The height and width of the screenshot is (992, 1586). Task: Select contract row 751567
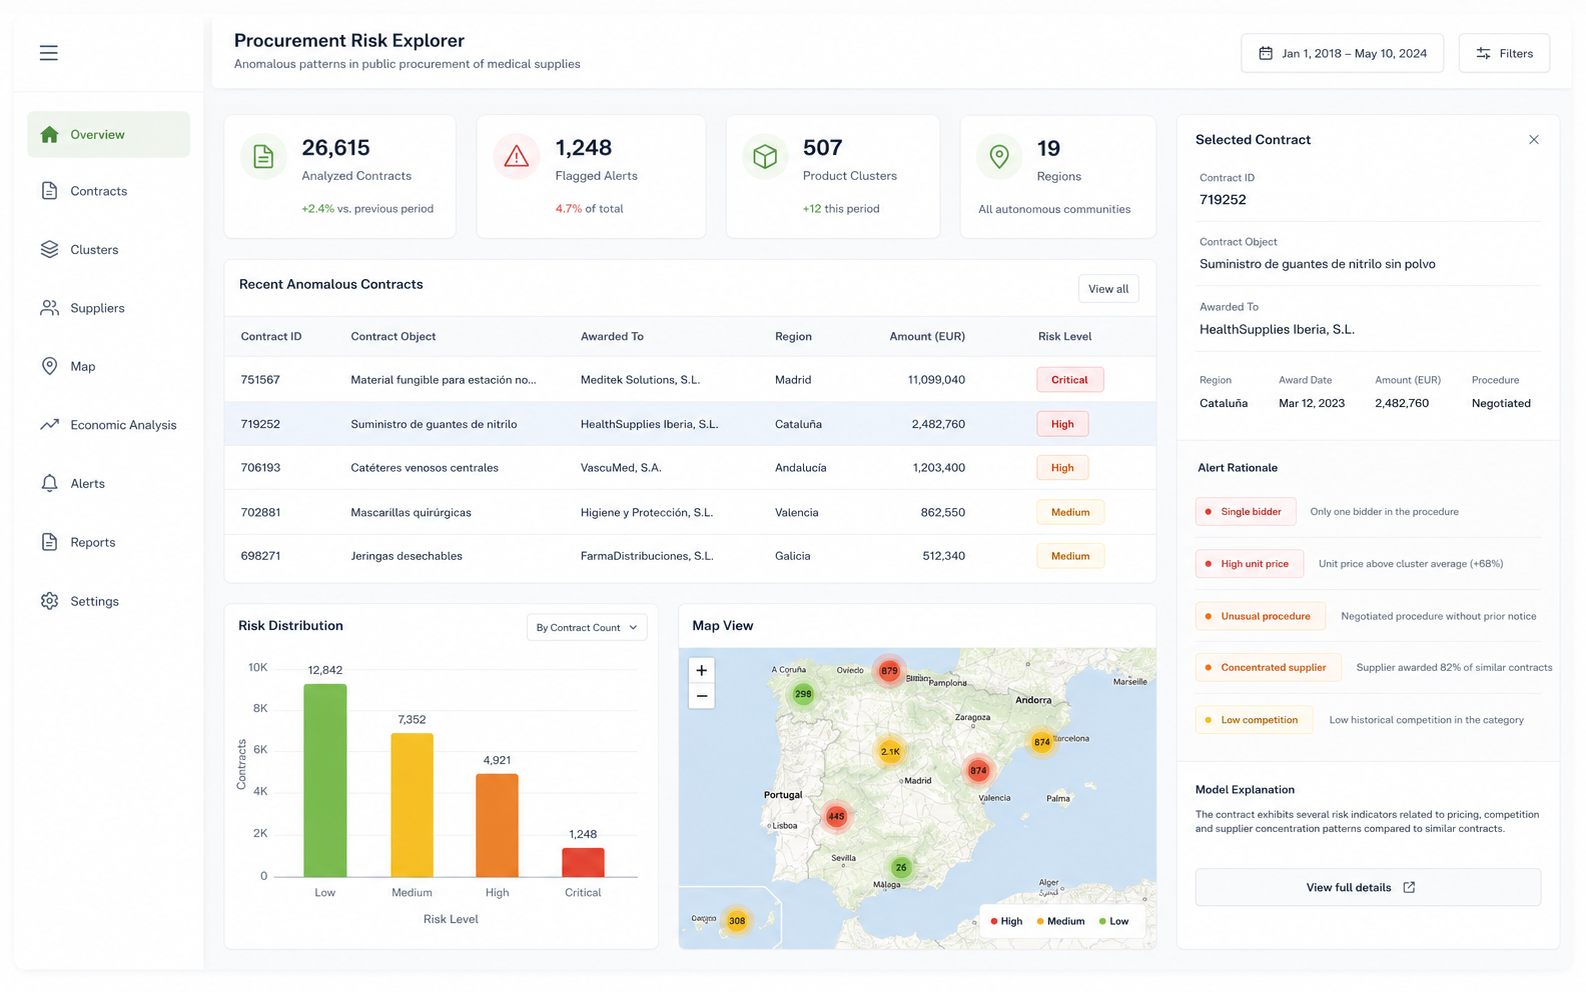pyautogui.click(x=690, y=380)
